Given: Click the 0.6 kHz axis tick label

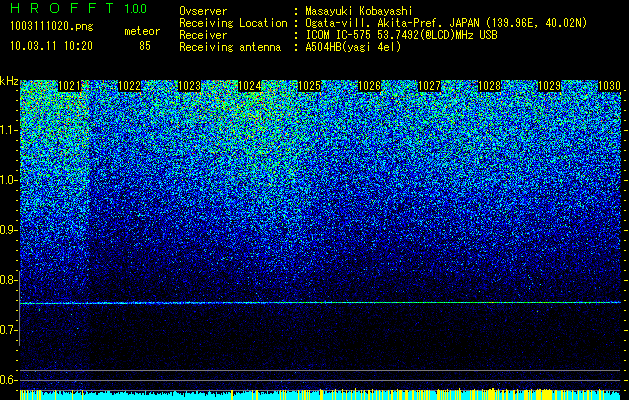Looking at the screenshot, I should (9, 380).
